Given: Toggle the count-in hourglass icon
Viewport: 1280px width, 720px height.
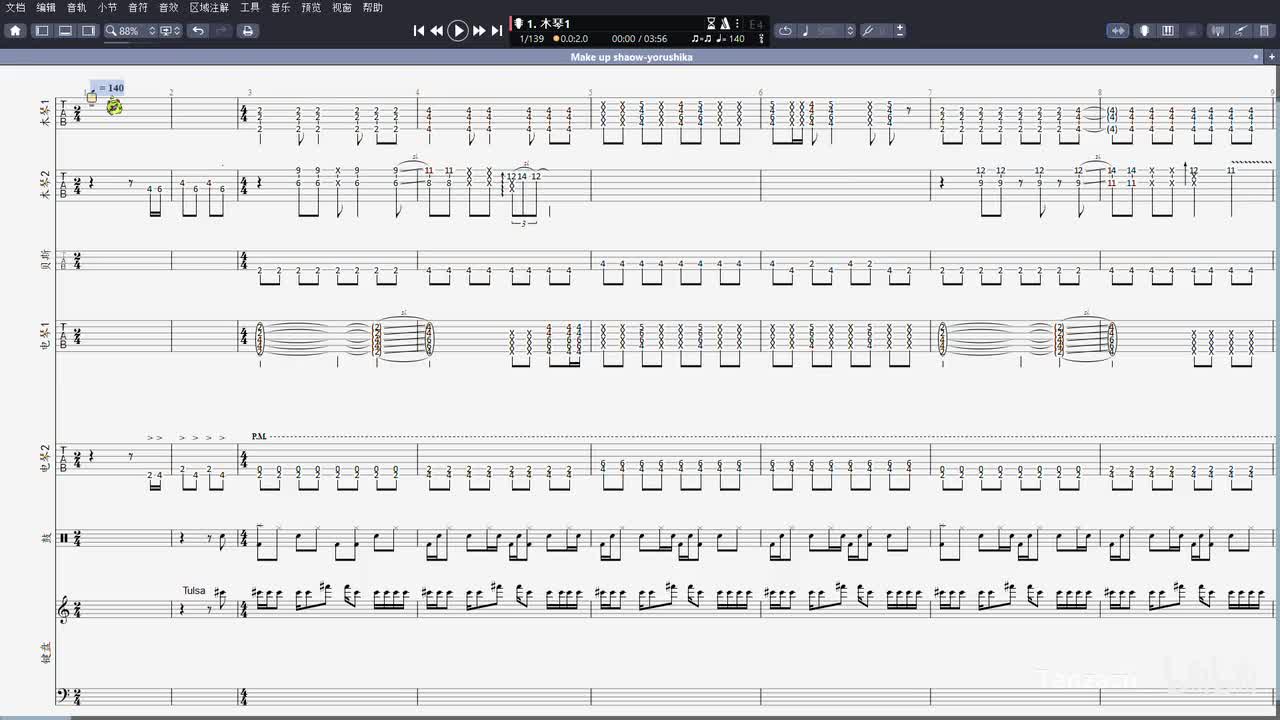Looking at the screenshot, I should (x=711, y=23).
